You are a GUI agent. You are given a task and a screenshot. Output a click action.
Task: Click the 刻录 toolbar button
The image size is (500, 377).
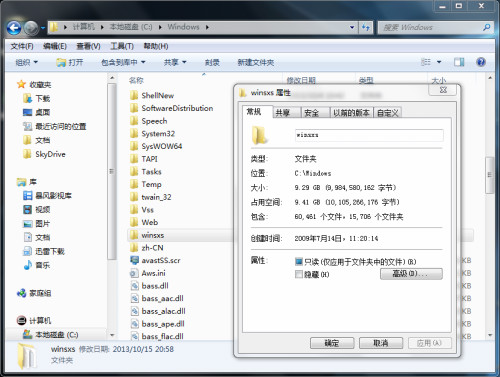[x=212, y=62]
